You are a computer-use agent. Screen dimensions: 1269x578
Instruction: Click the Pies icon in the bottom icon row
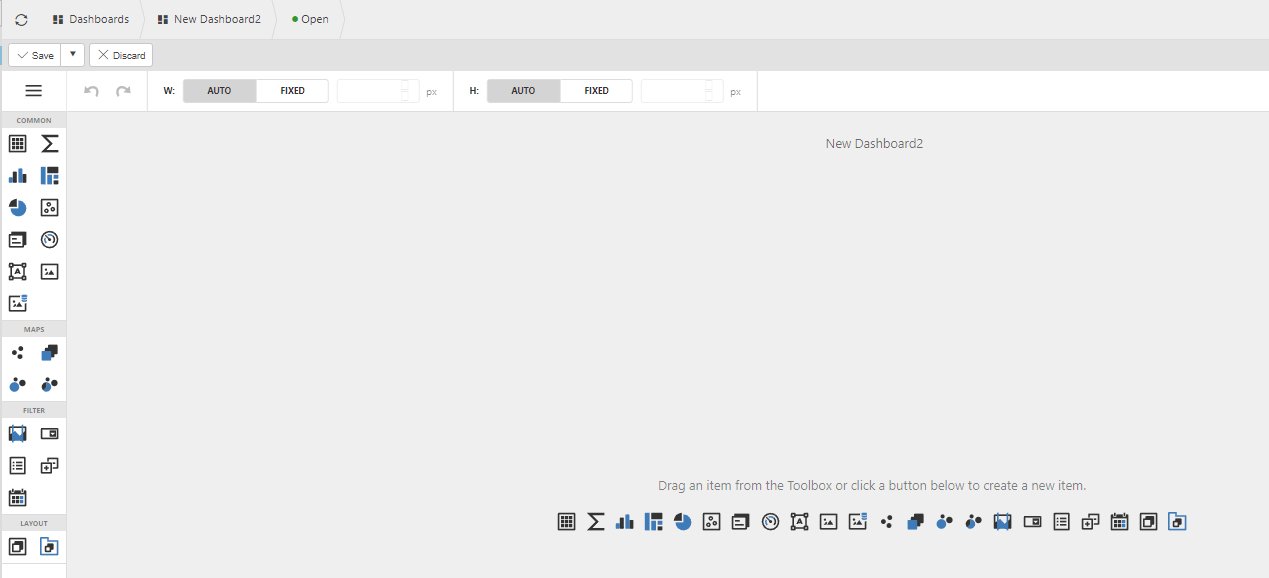tap(683, 521)
